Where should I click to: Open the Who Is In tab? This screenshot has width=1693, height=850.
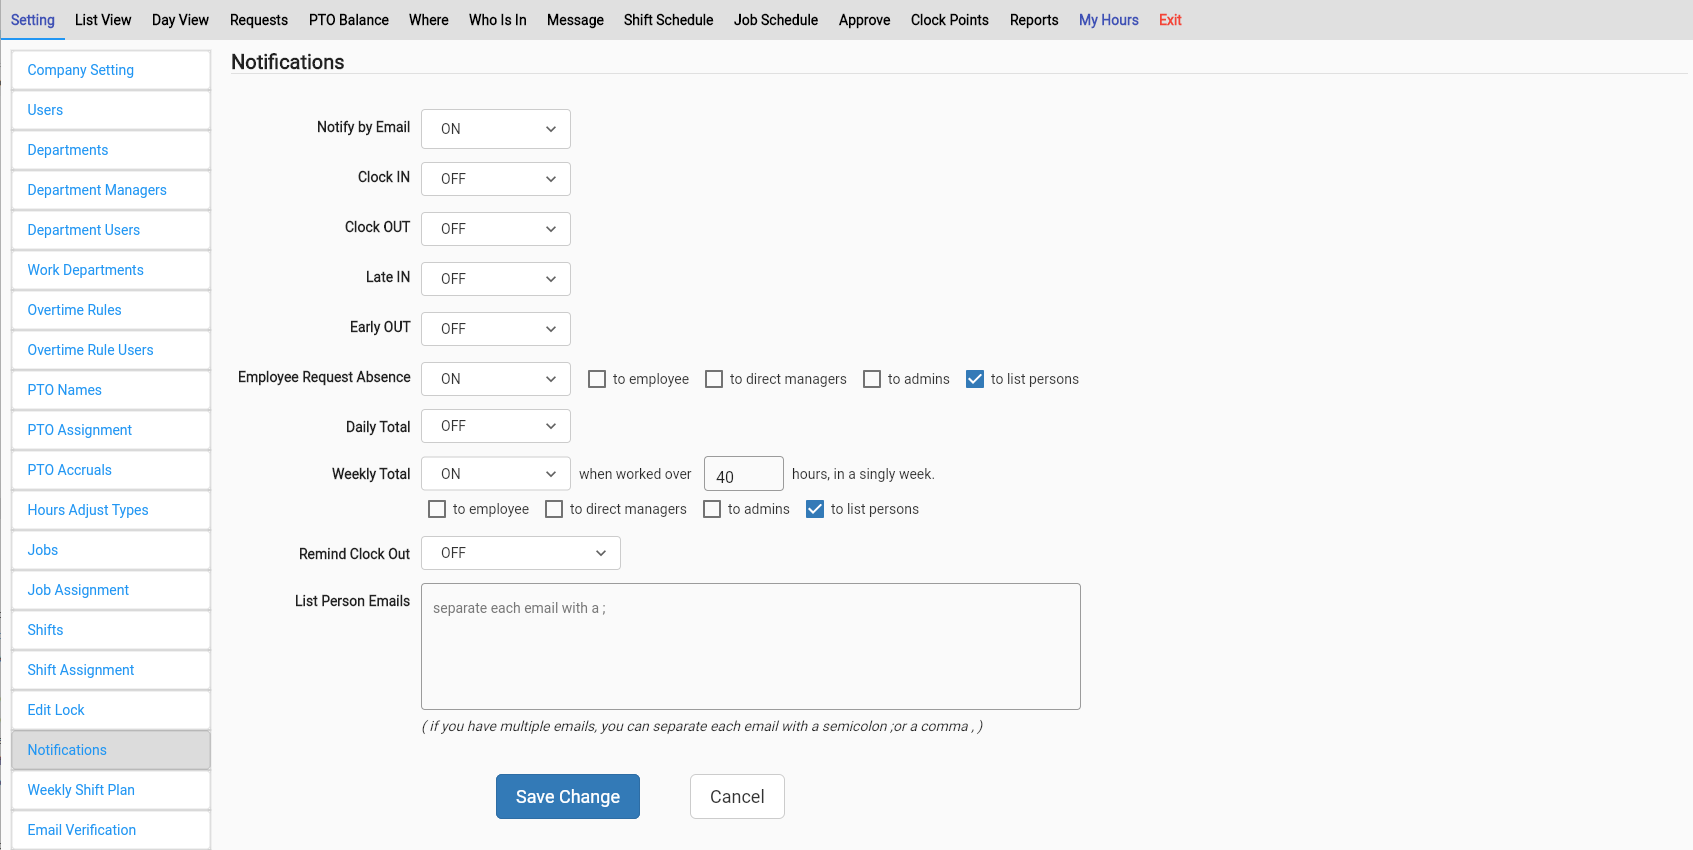(498, 20)
